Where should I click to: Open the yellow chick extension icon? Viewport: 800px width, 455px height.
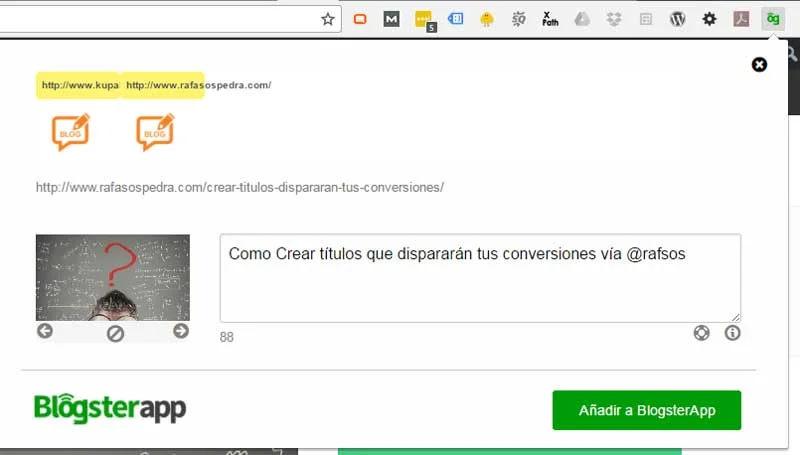[487, 19]
